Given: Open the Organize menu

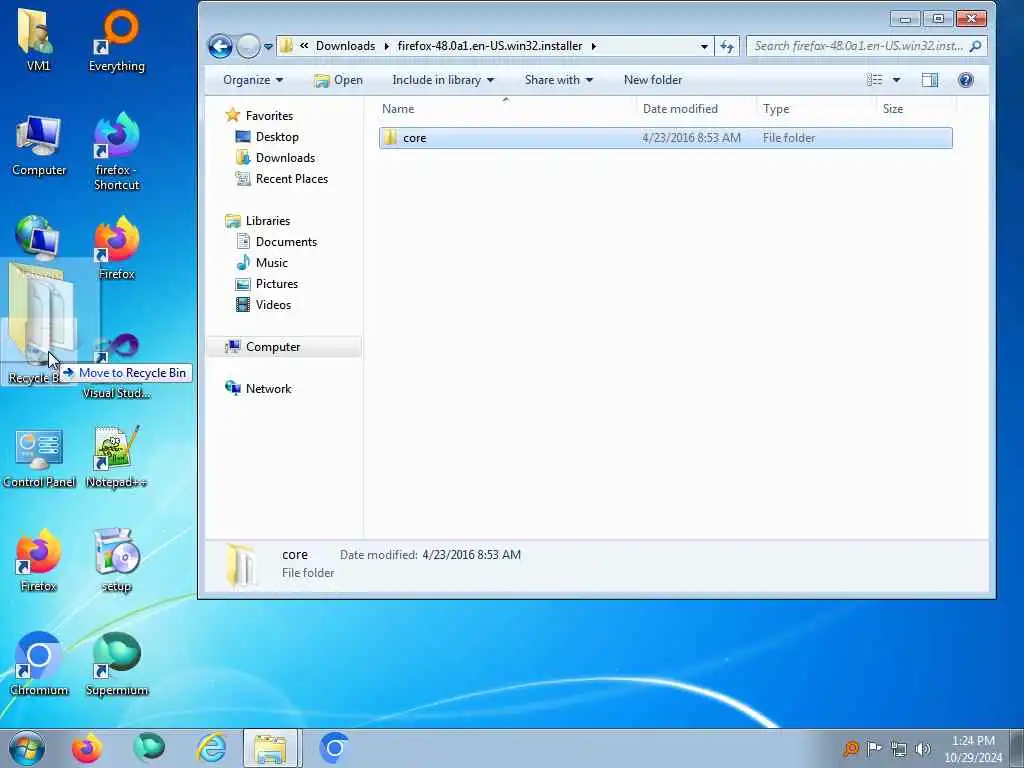Looking at the screenshot, I should pyautogui.click(x=253, y=80).
